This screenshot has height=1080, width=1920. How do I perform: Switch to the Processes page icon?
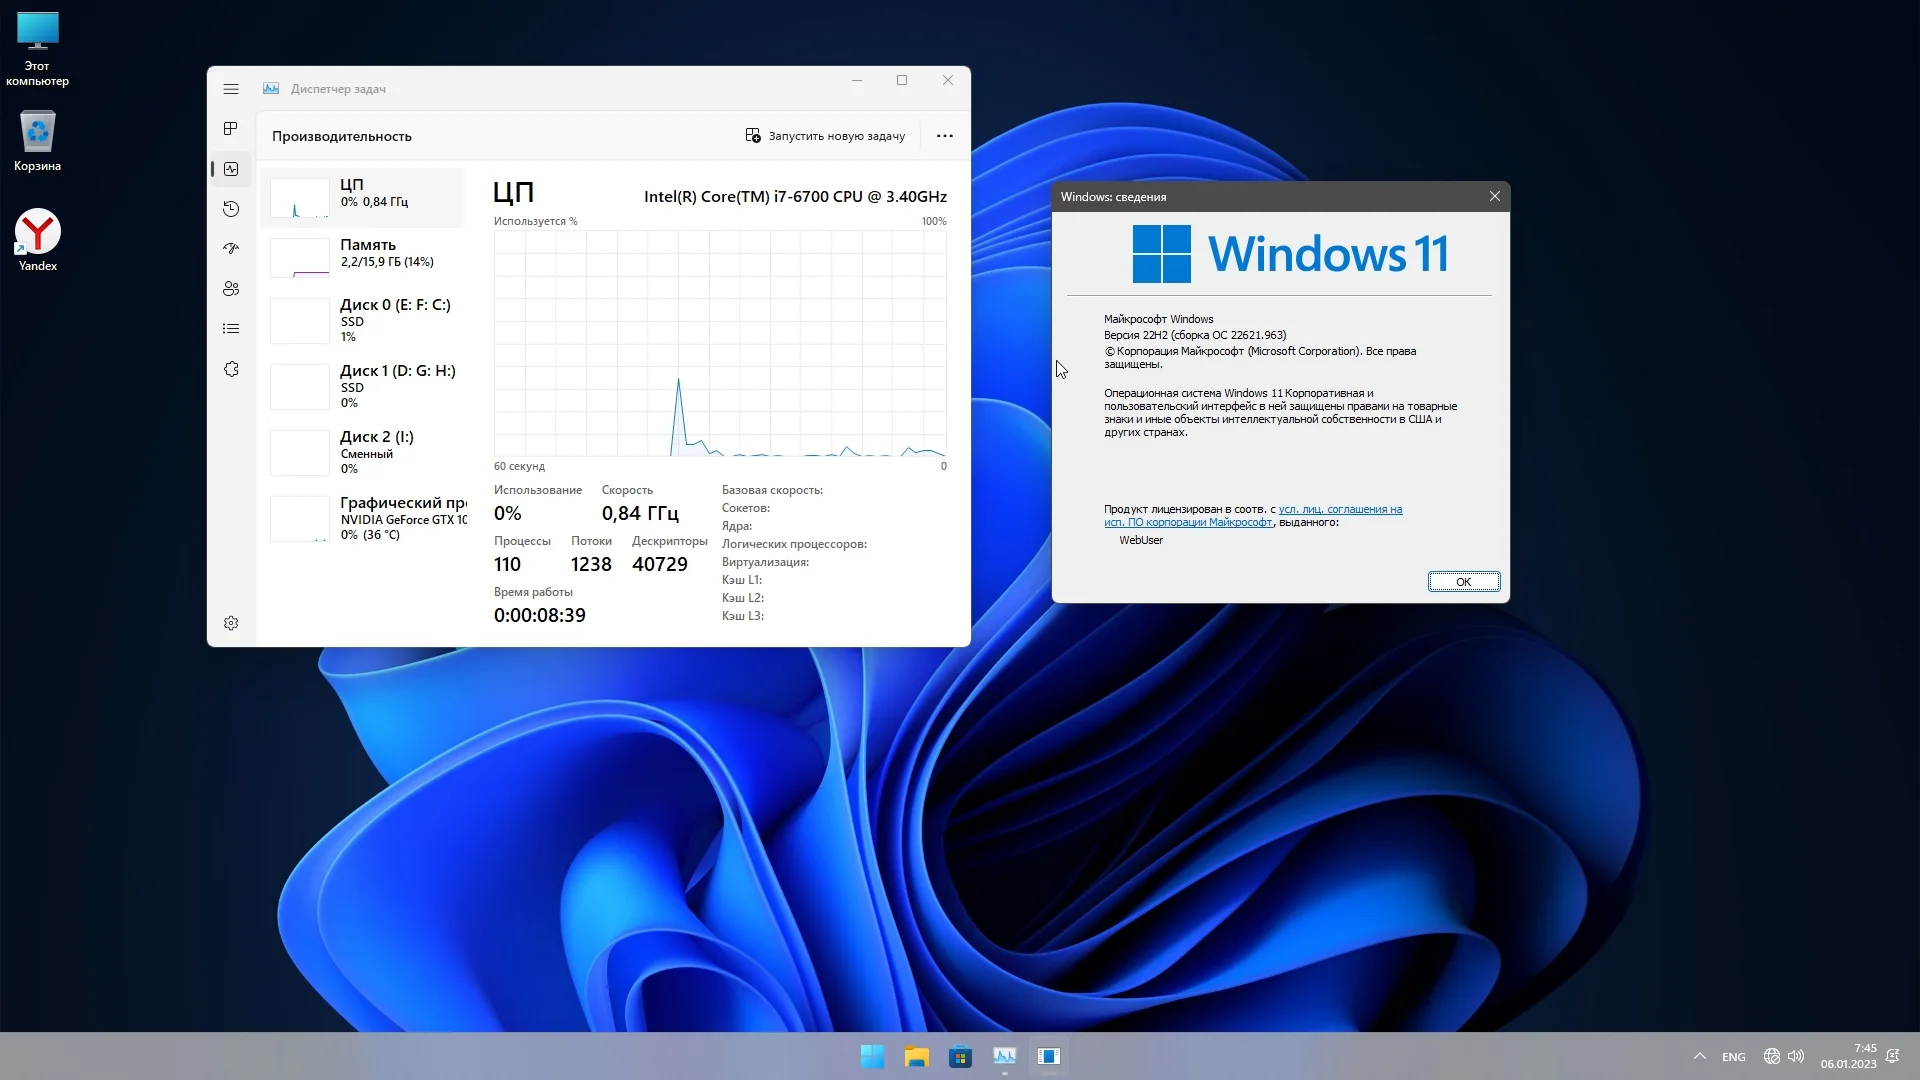point(231,129)
